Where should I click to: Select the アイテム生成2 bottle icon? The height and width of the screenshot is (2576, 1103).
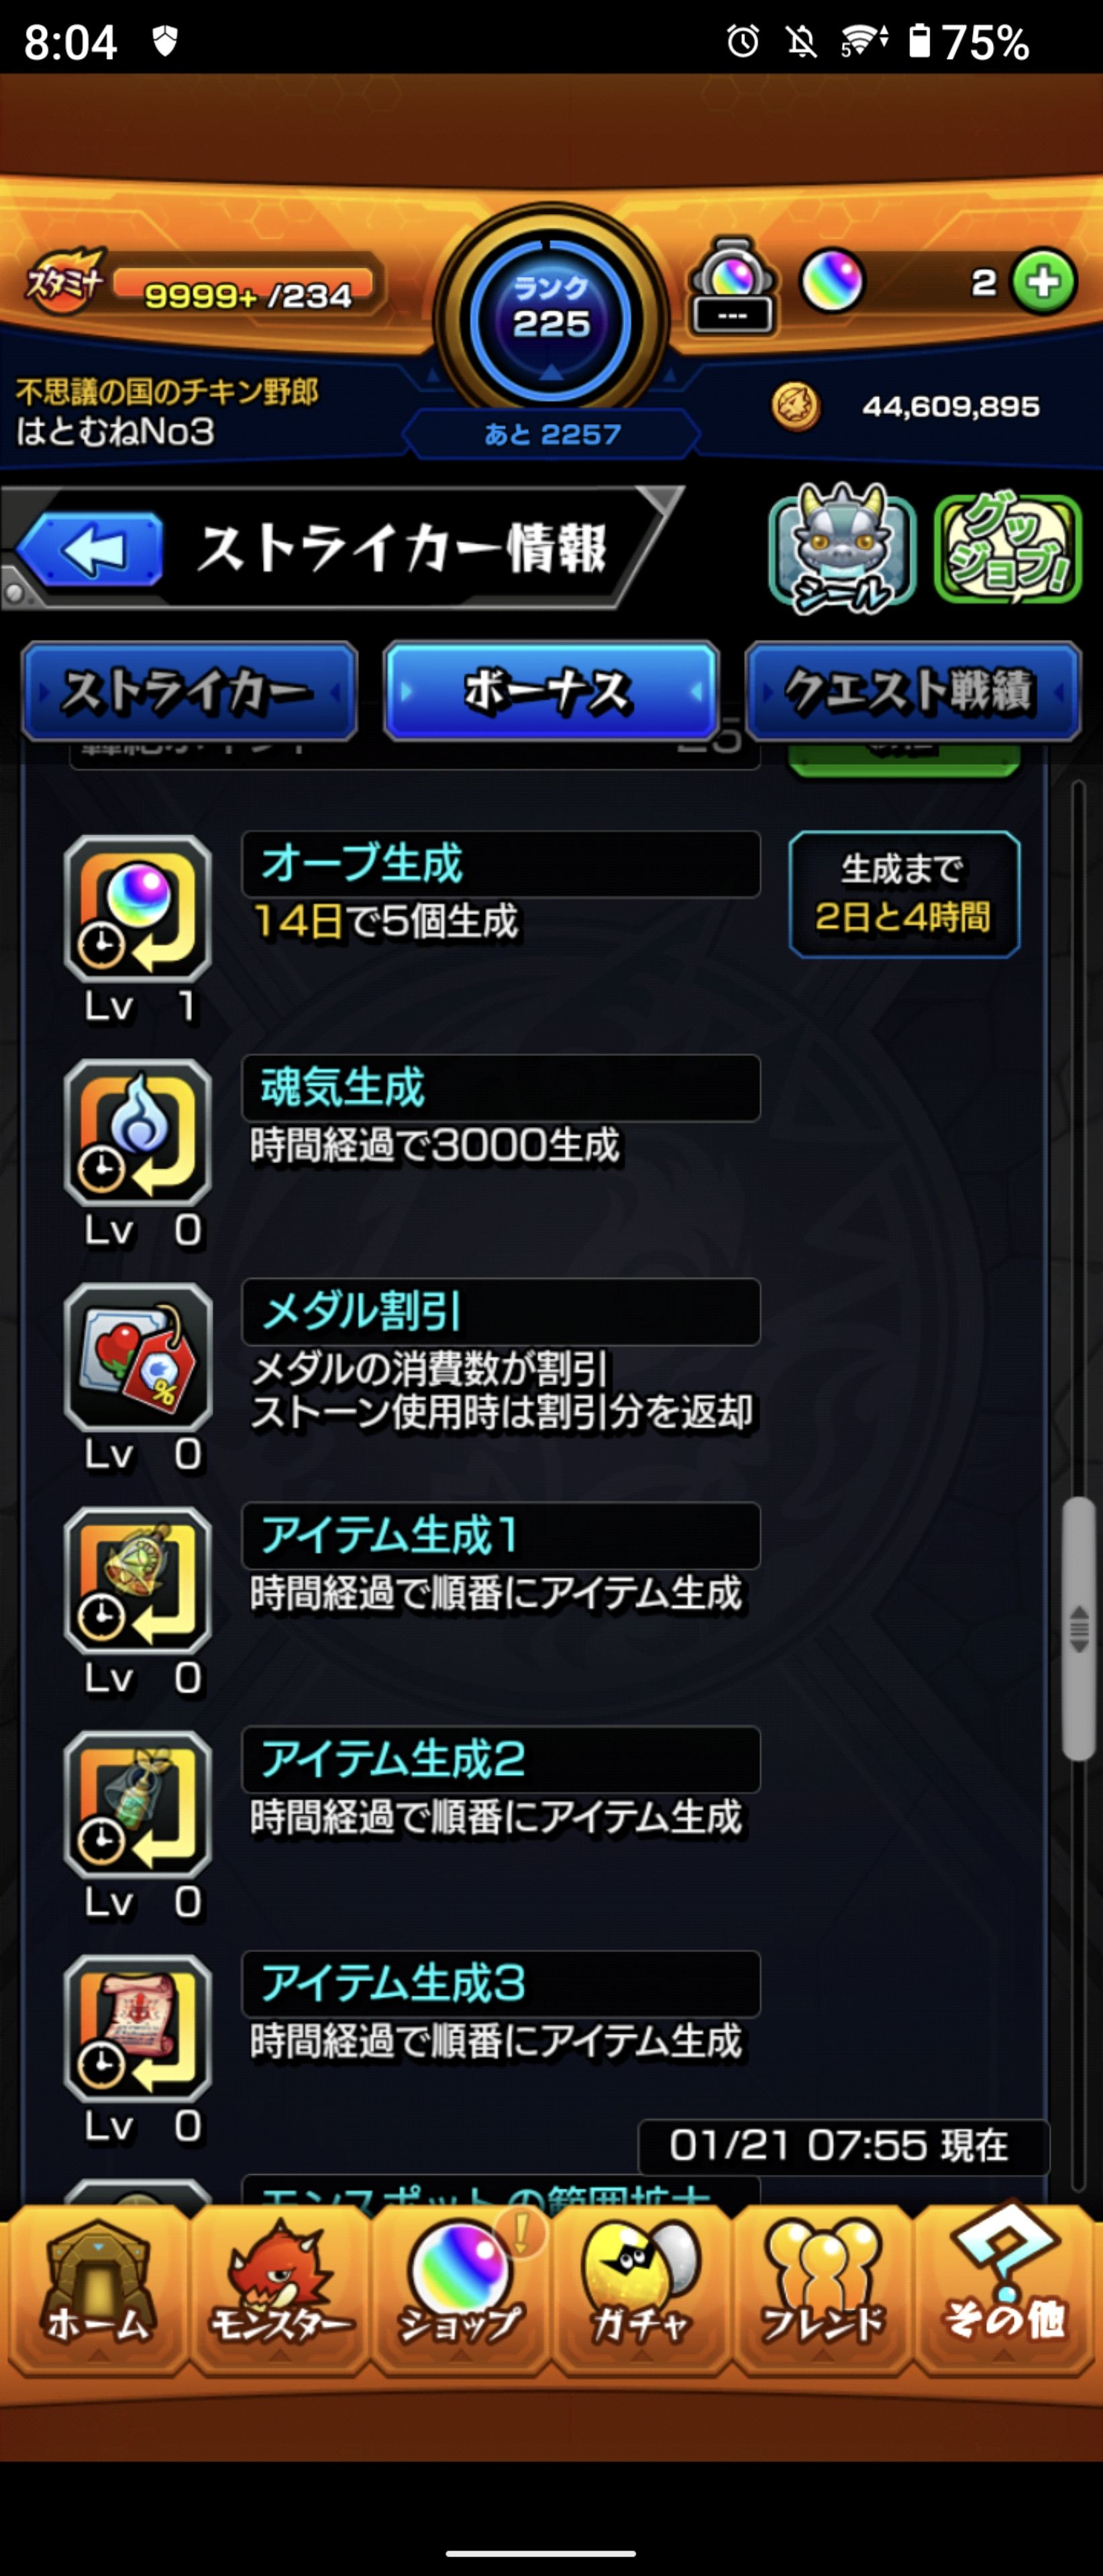tap(138, 1804)
